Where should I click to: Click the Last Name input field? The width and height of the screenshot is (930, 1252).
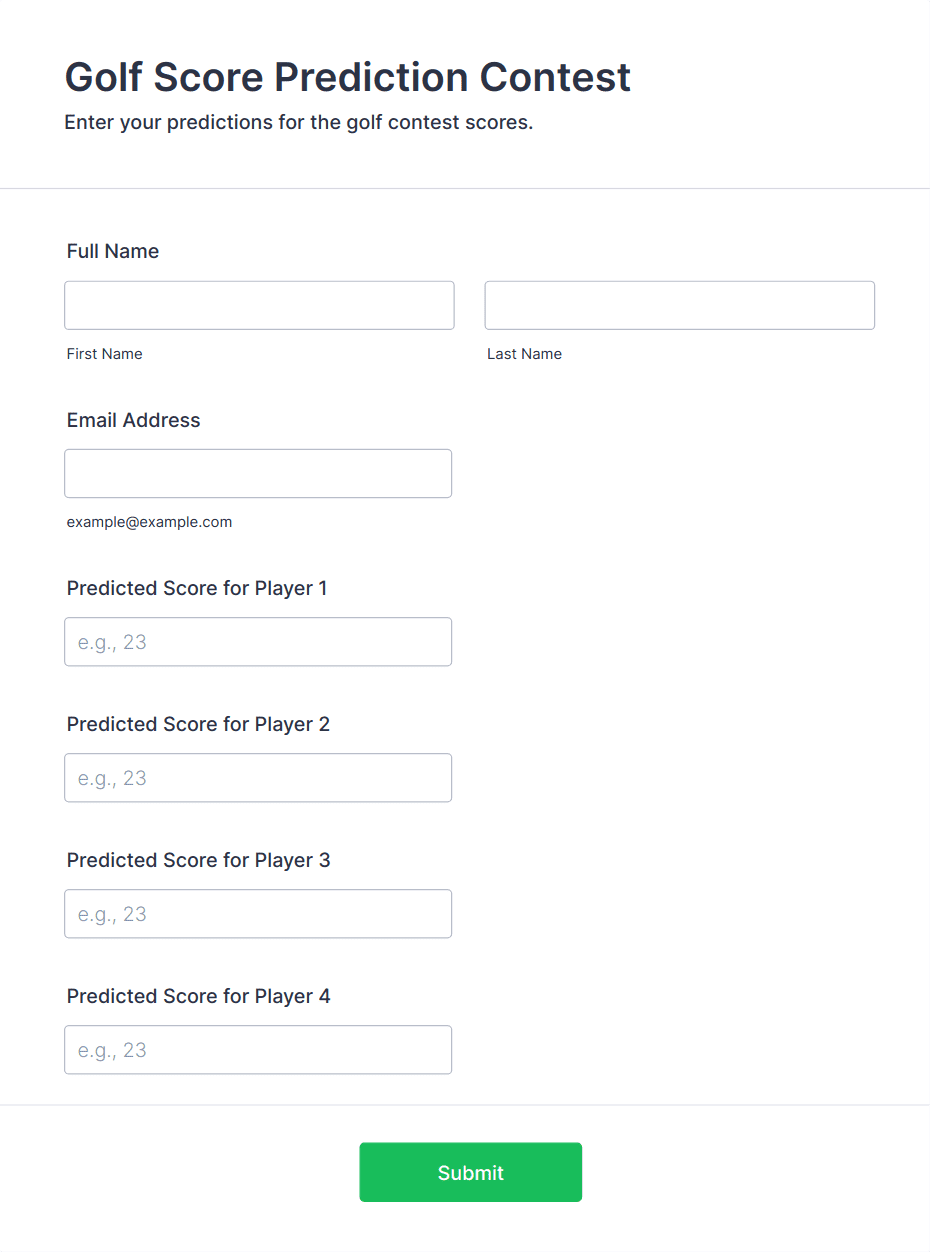[x=679, y=305]
